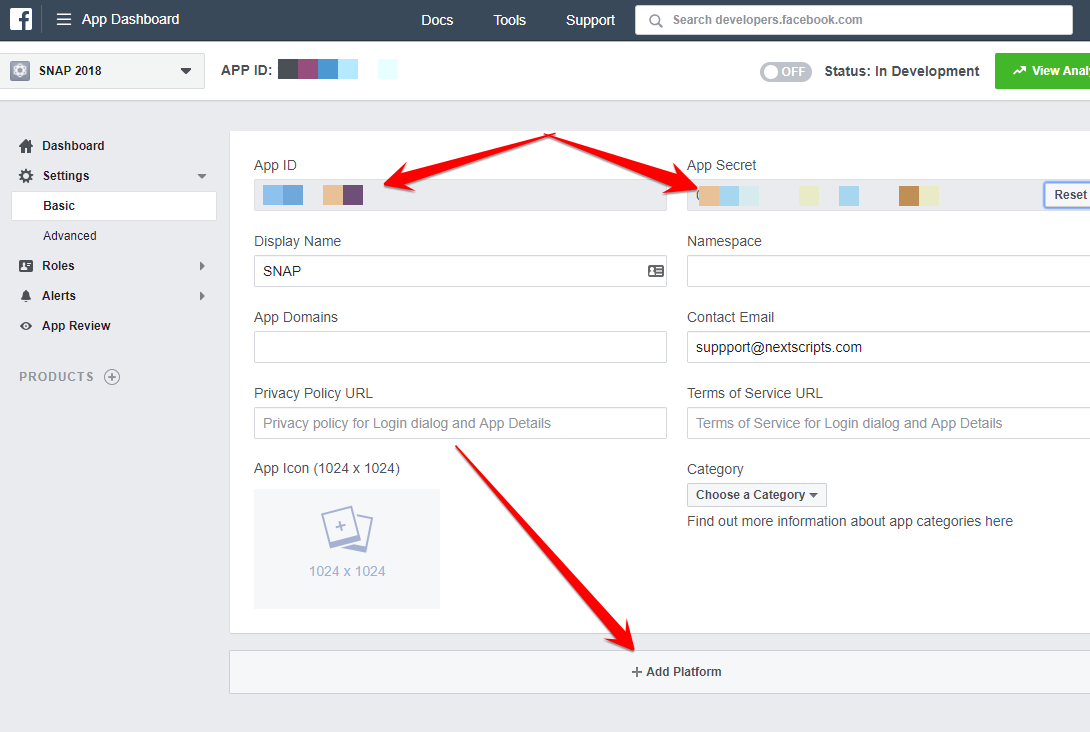Screen dimensions: 1090x732
Task: Follow the app categories 'here' link
Action: tap(998, 521)
